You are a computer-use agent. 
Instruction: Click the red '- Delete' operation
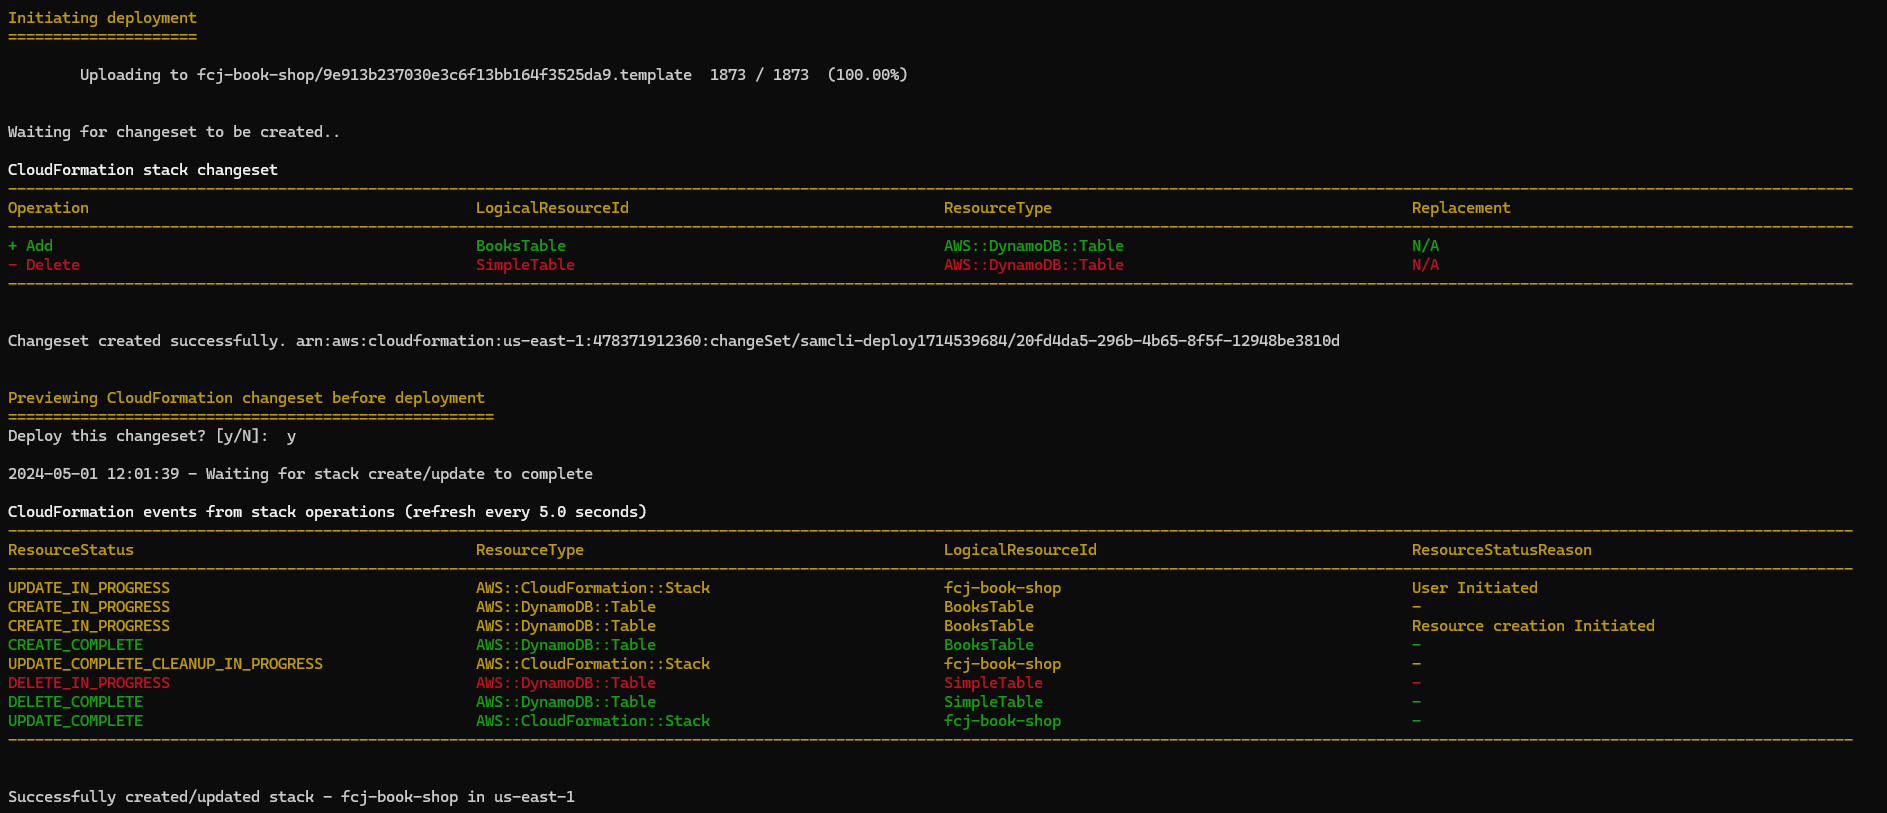pyautogui.click(x=44, y=265)
